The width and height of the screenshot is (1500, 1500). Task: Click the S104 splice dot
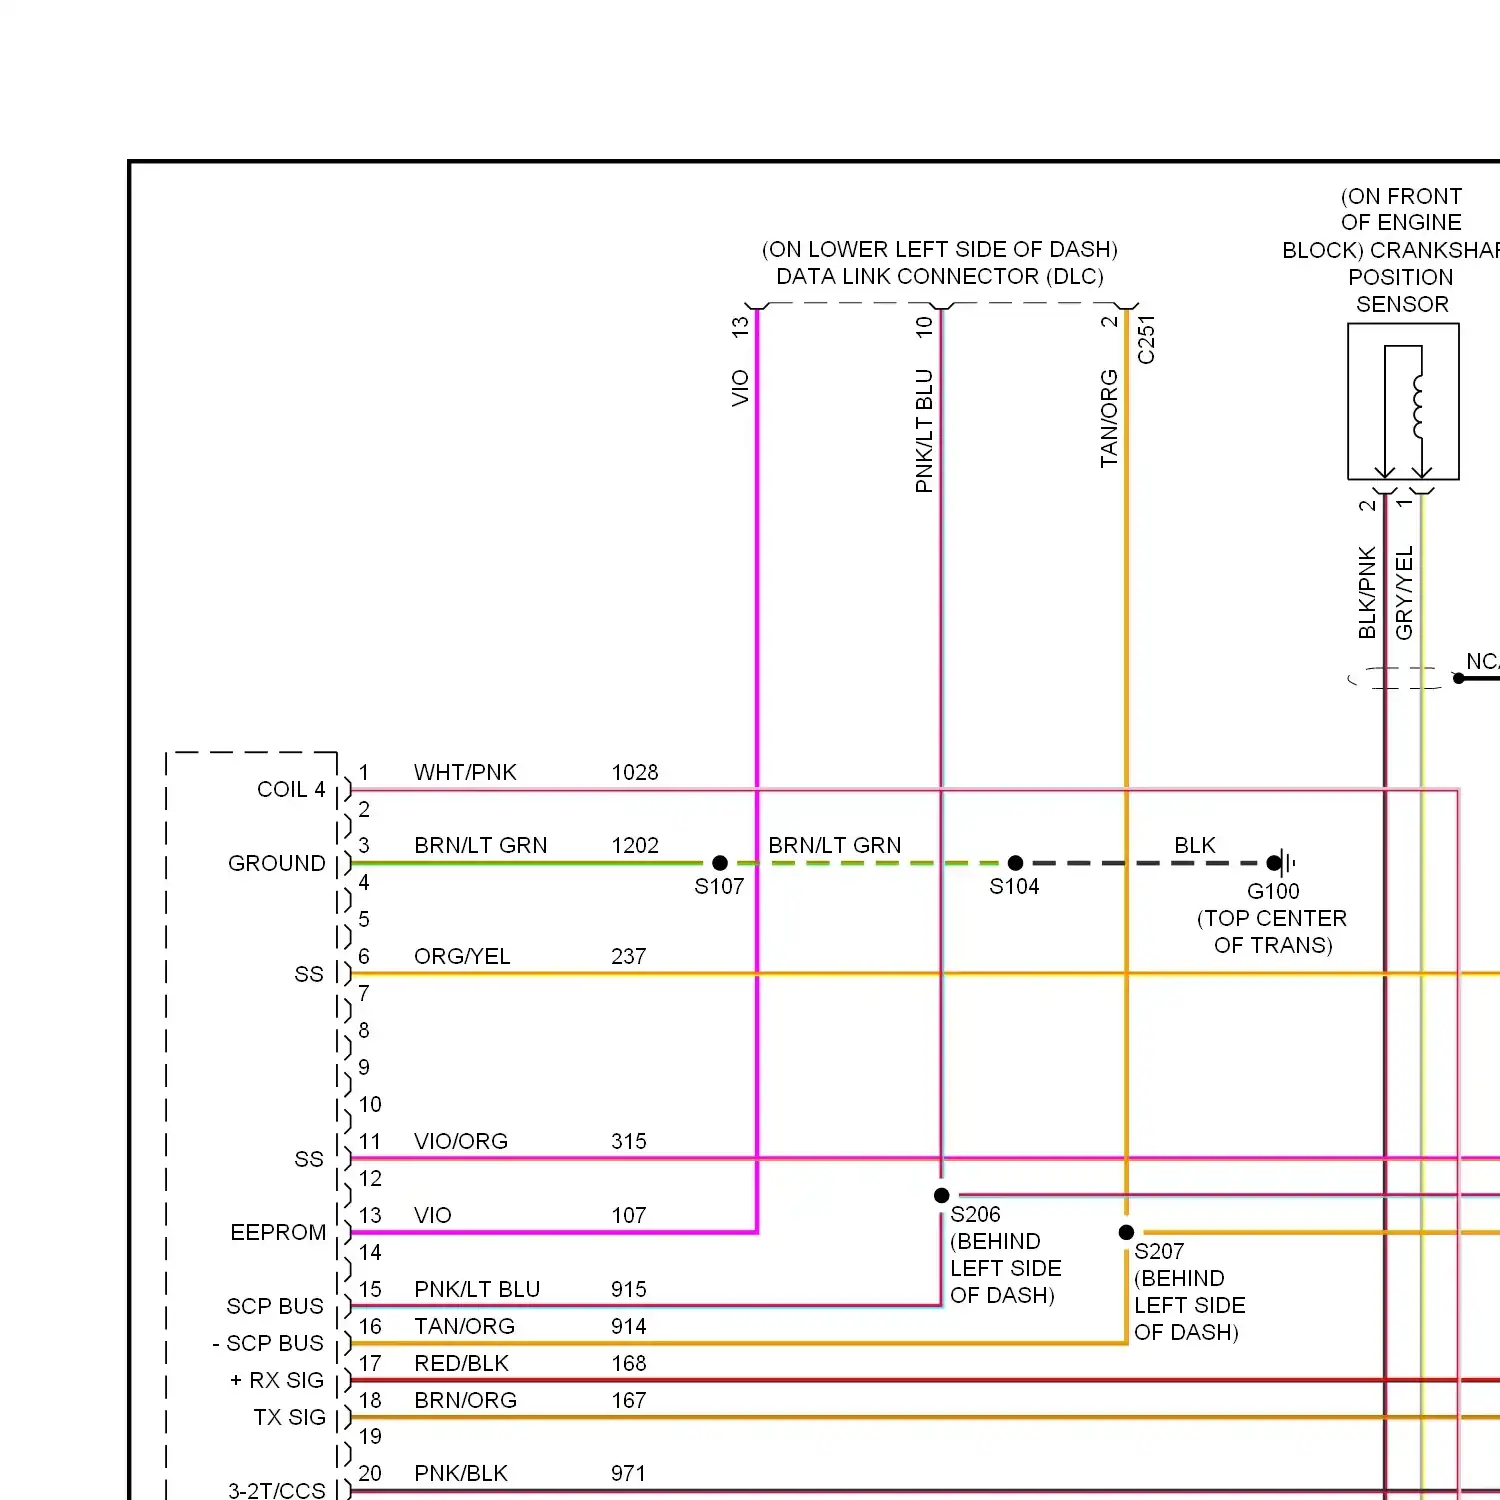1015,863
